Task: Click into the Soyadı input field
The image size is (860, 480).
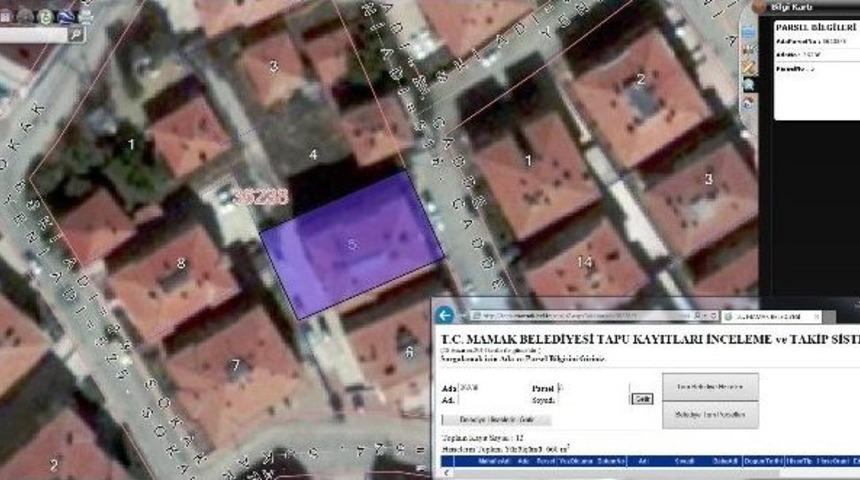Action: (593, 400)
